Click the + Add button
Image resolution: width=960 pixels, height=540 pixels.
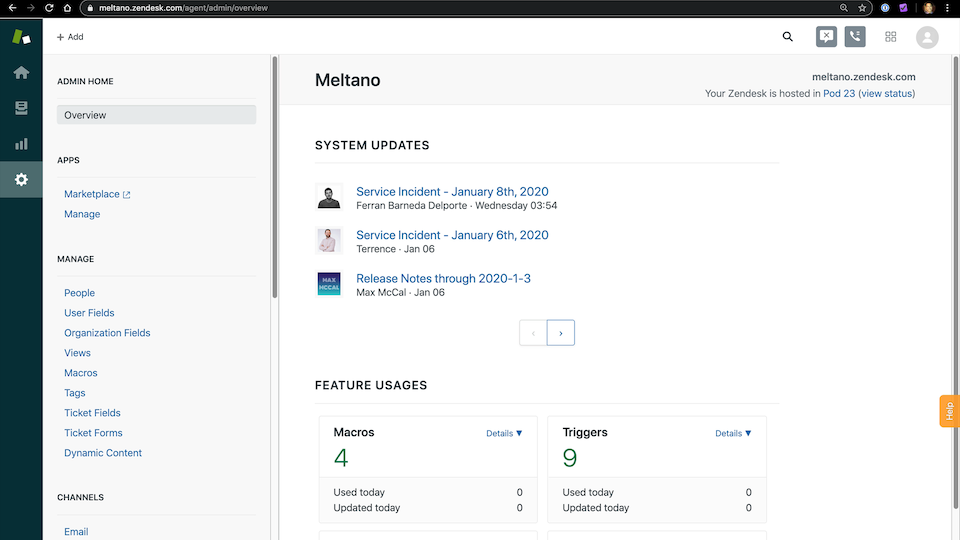[70, 37]
